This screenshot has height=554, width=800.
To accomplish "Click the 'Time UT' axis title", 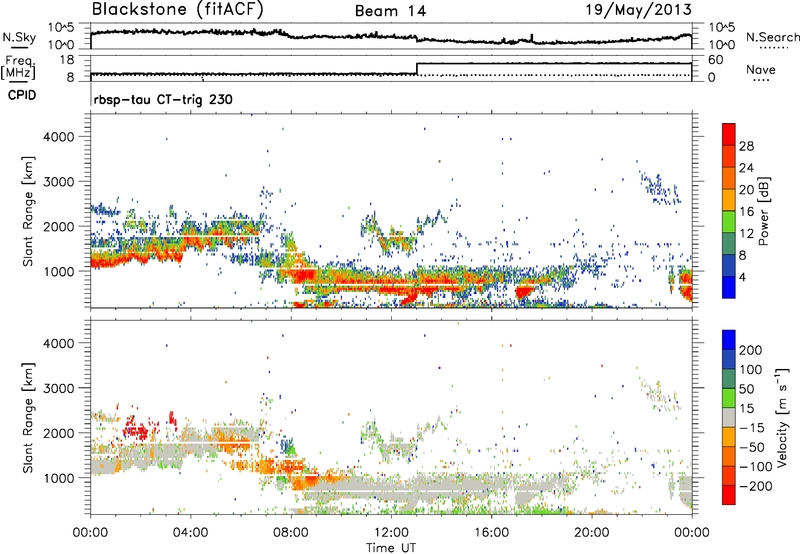I will click(391, 548).
